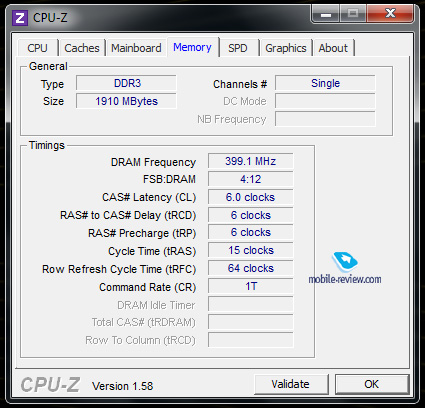
Task: Click the tRFC 64 clocks field
Action: [x=251, y=268]
